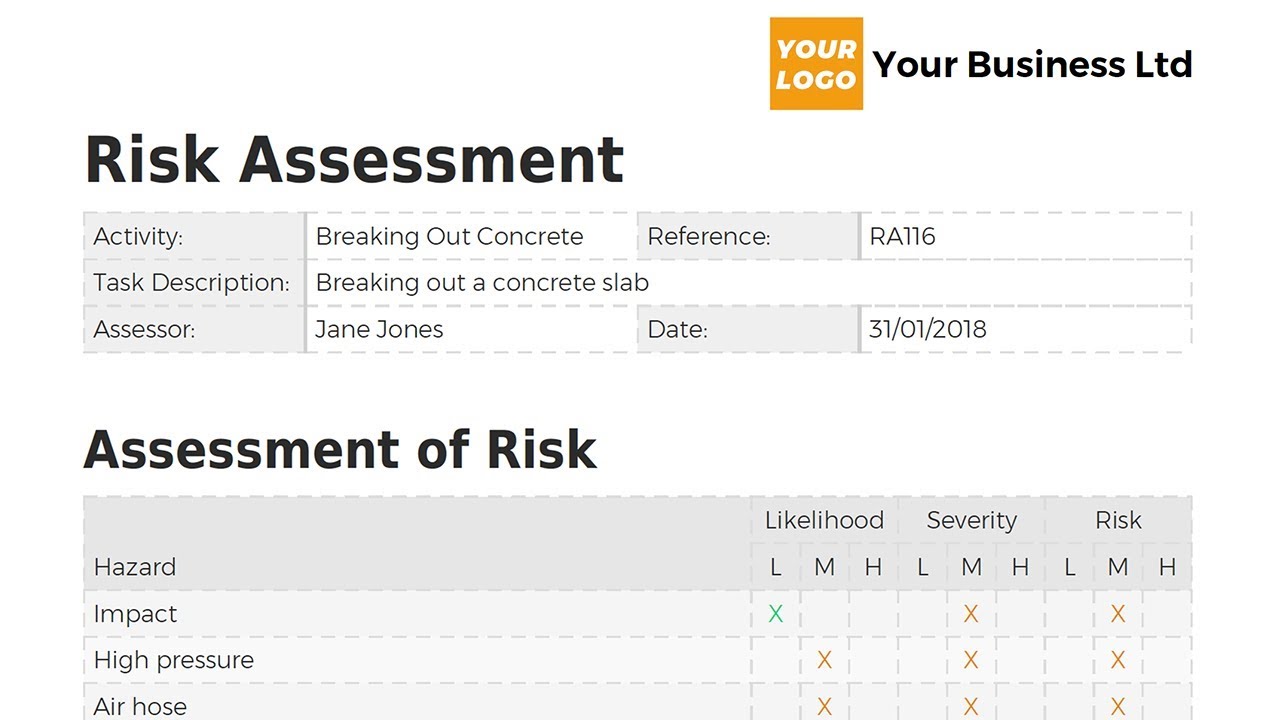Click the Severity column header

click(x=971, y=520)
